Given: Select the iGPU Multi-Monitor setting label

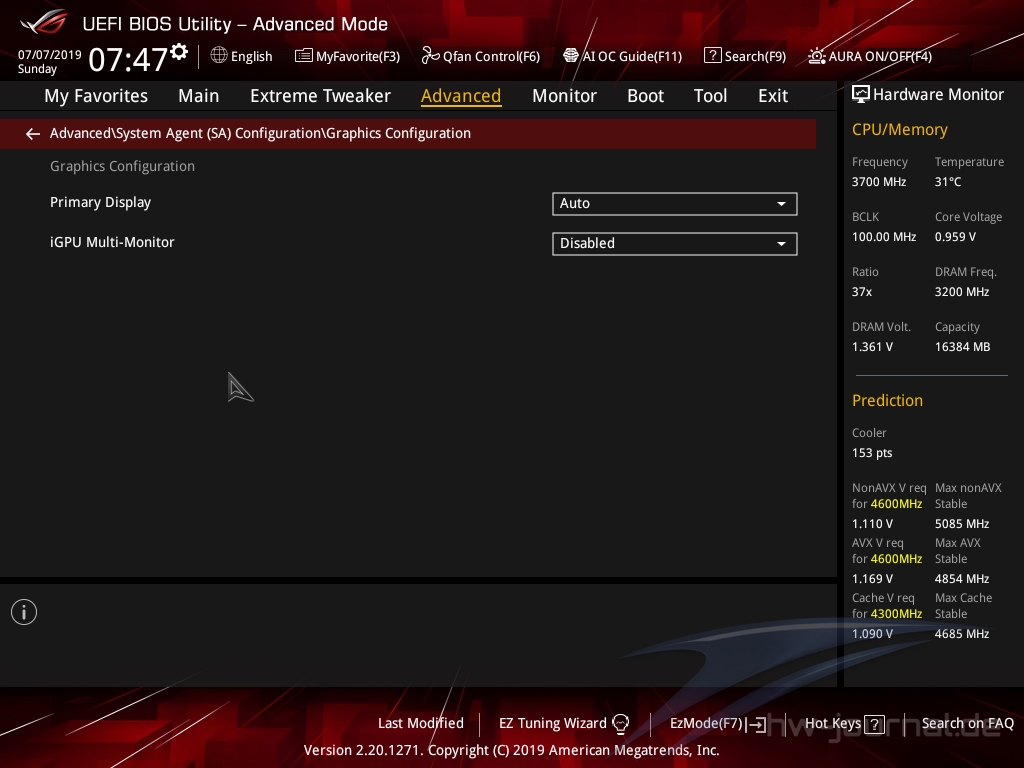Looking at the screenshot, I should [x=112, y=242].
